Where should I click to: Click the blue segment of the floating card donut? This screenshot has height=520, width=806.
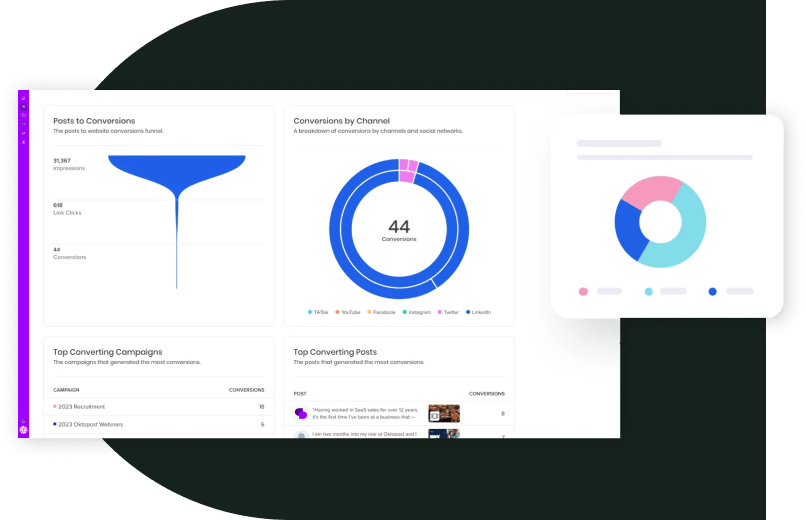[x=630, y=231]
